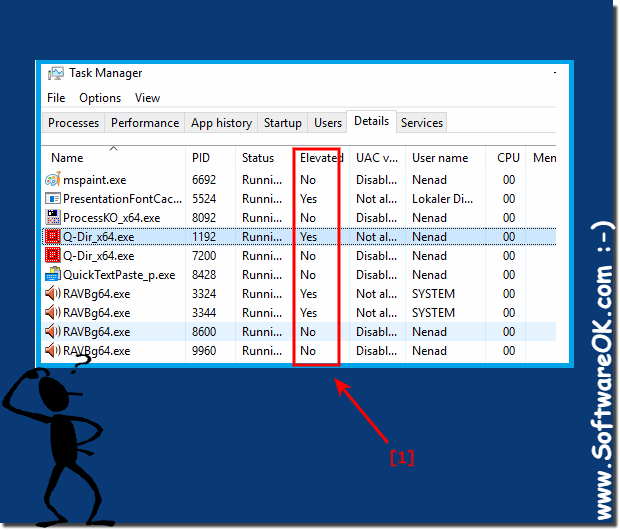Click PID value 8428

[204, 275]
